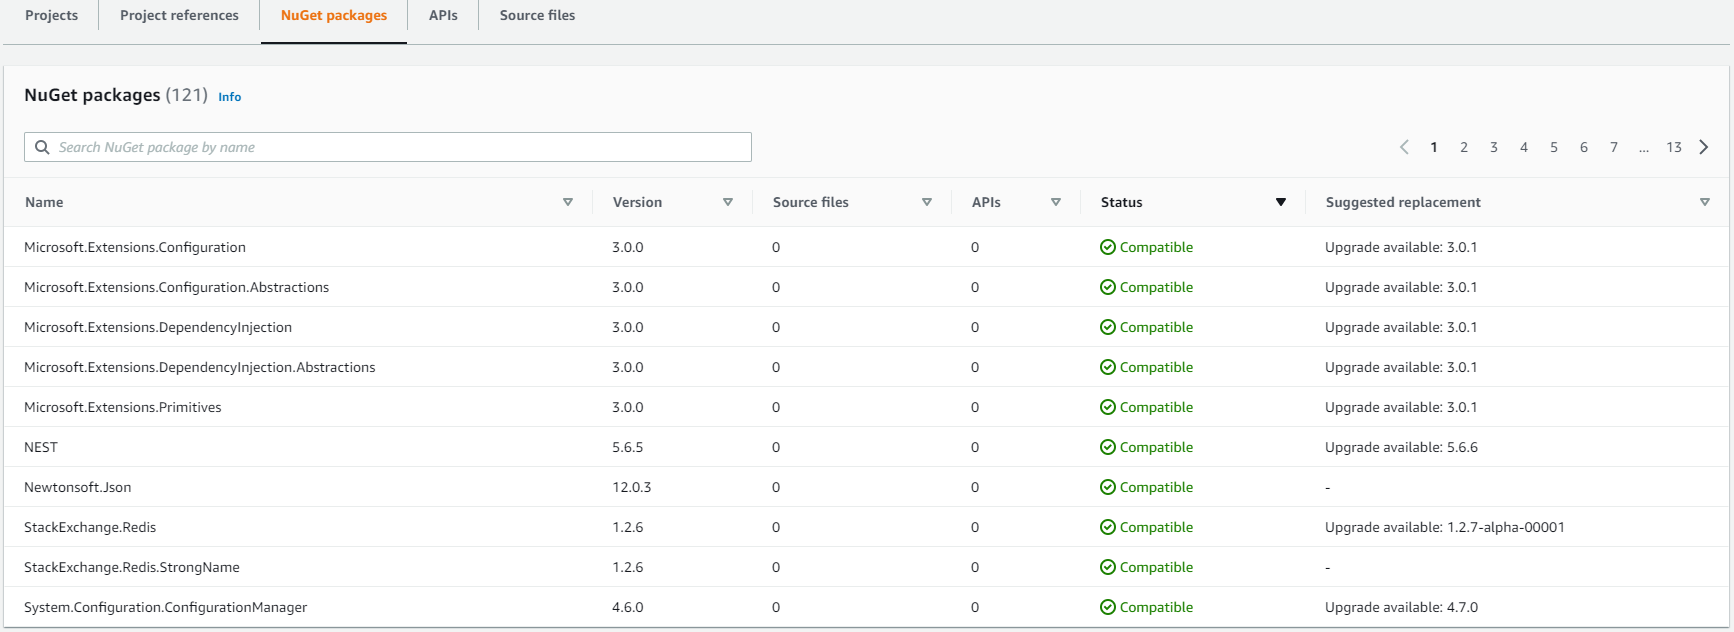Click the StackExchange.Redis package name
The width and height of the screenshot is (1734, 632).
tap(90, 527)
